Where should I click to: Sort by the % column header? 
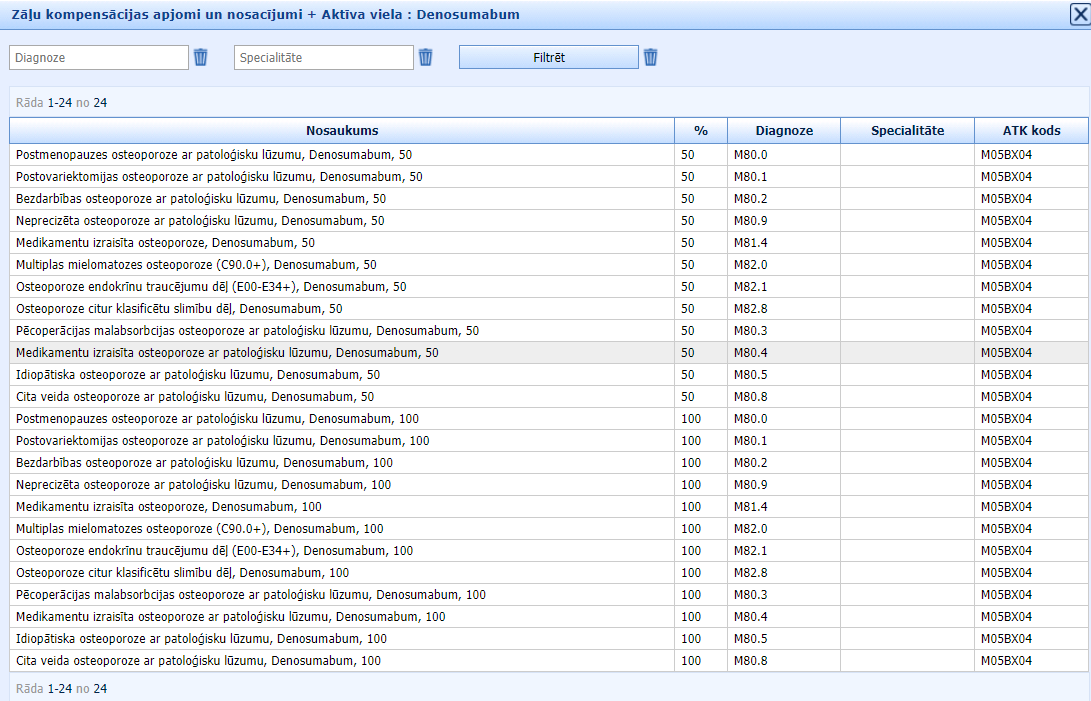700,131
